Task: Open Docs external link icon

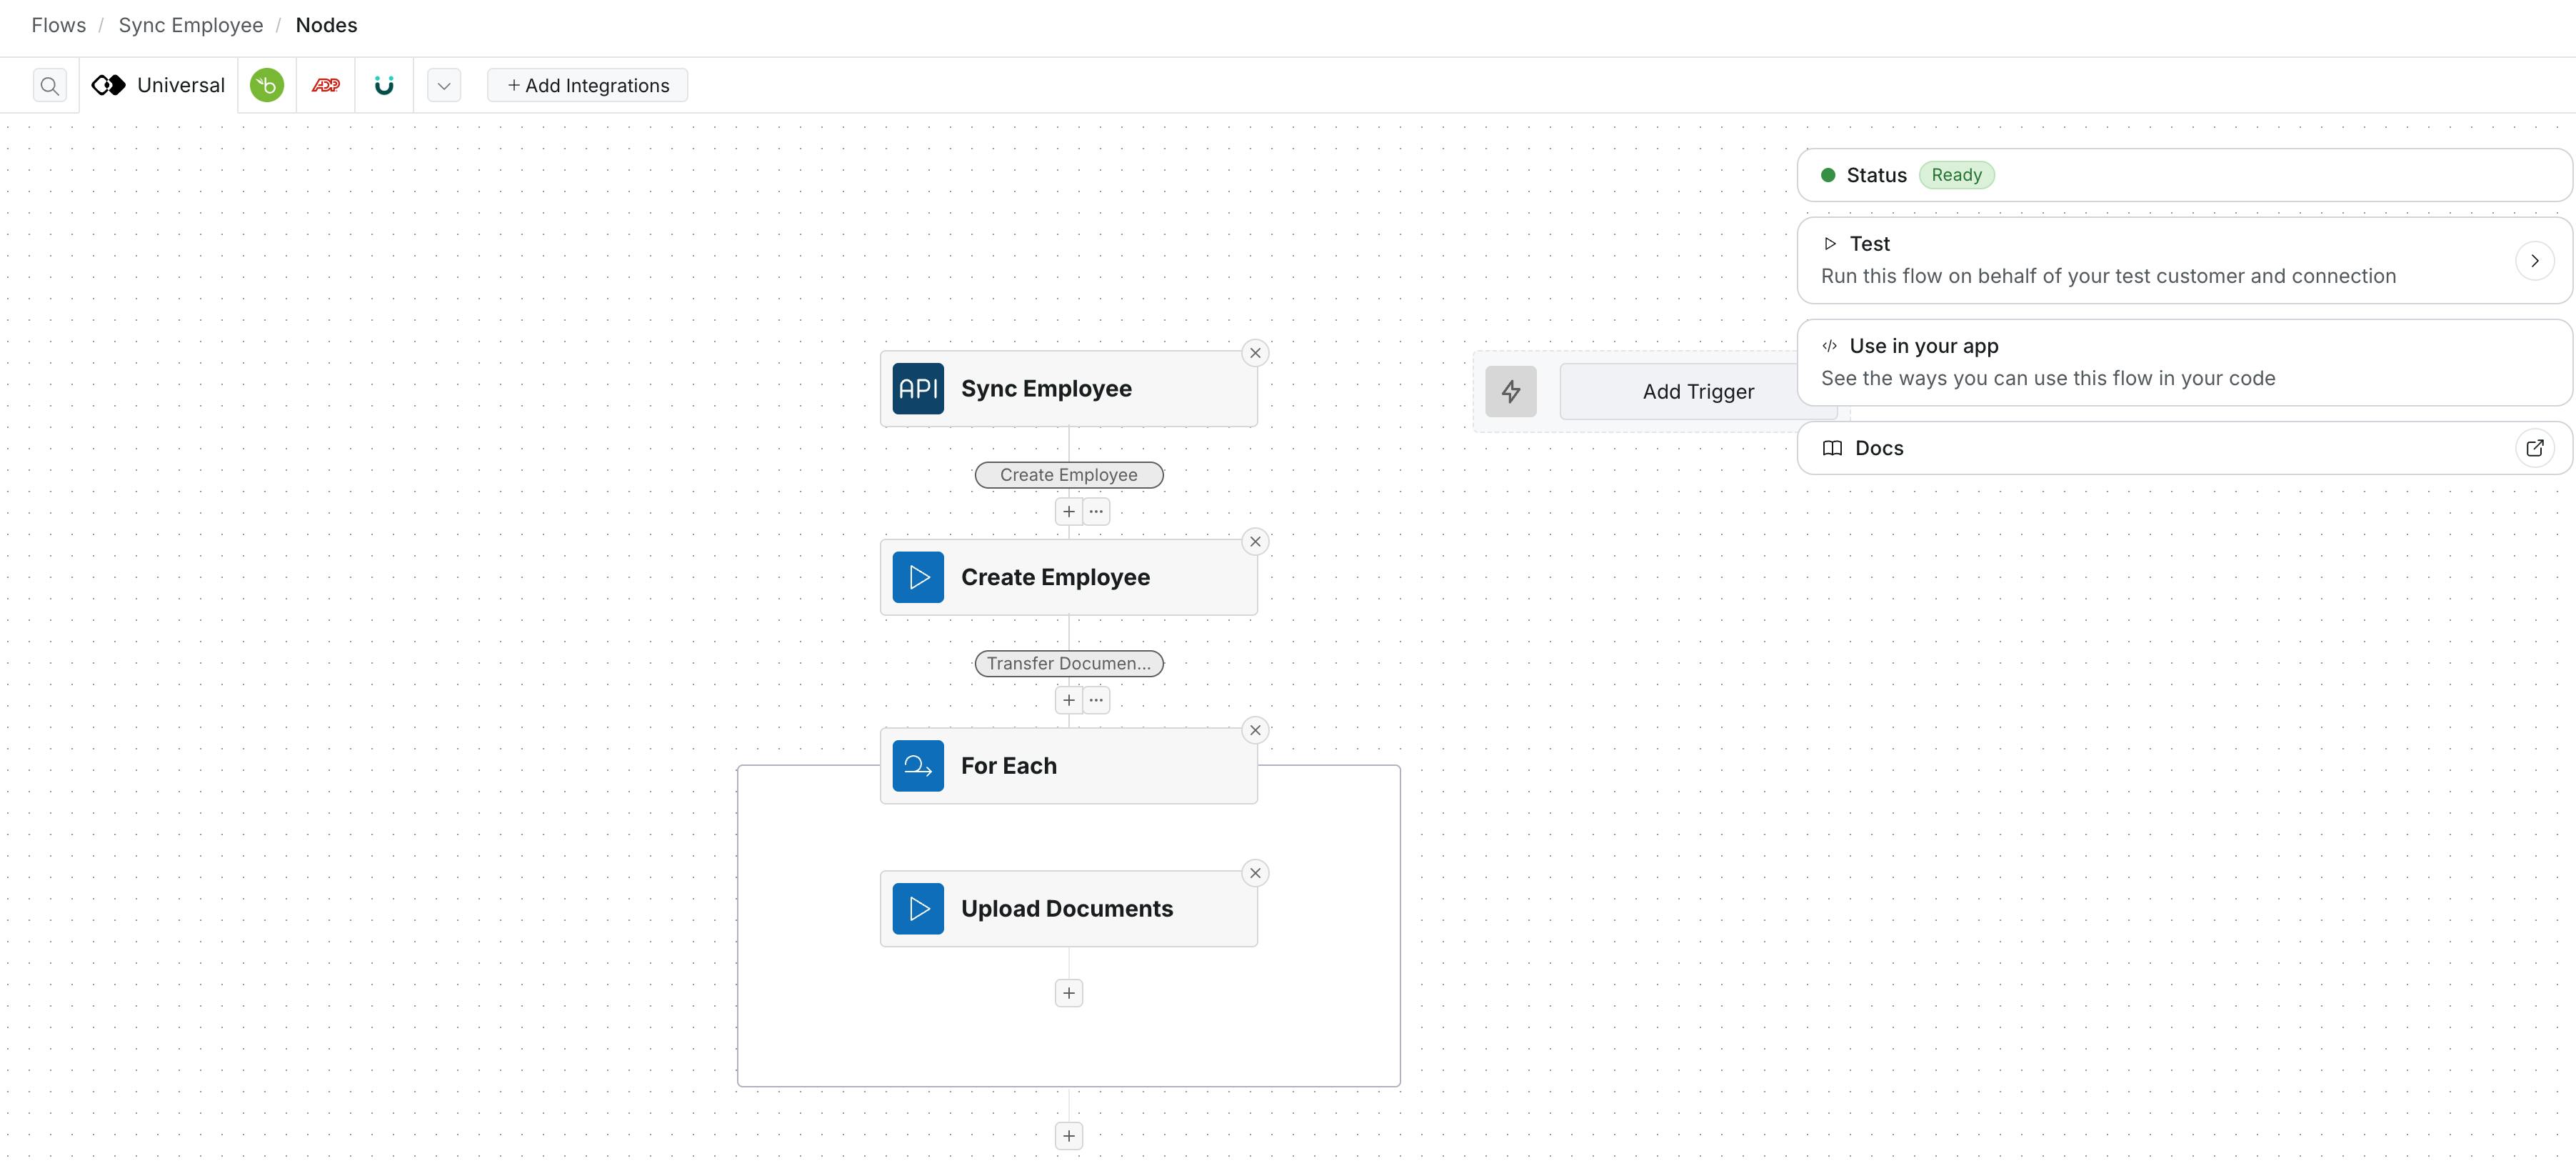Action: click(x=2534, y=449)
